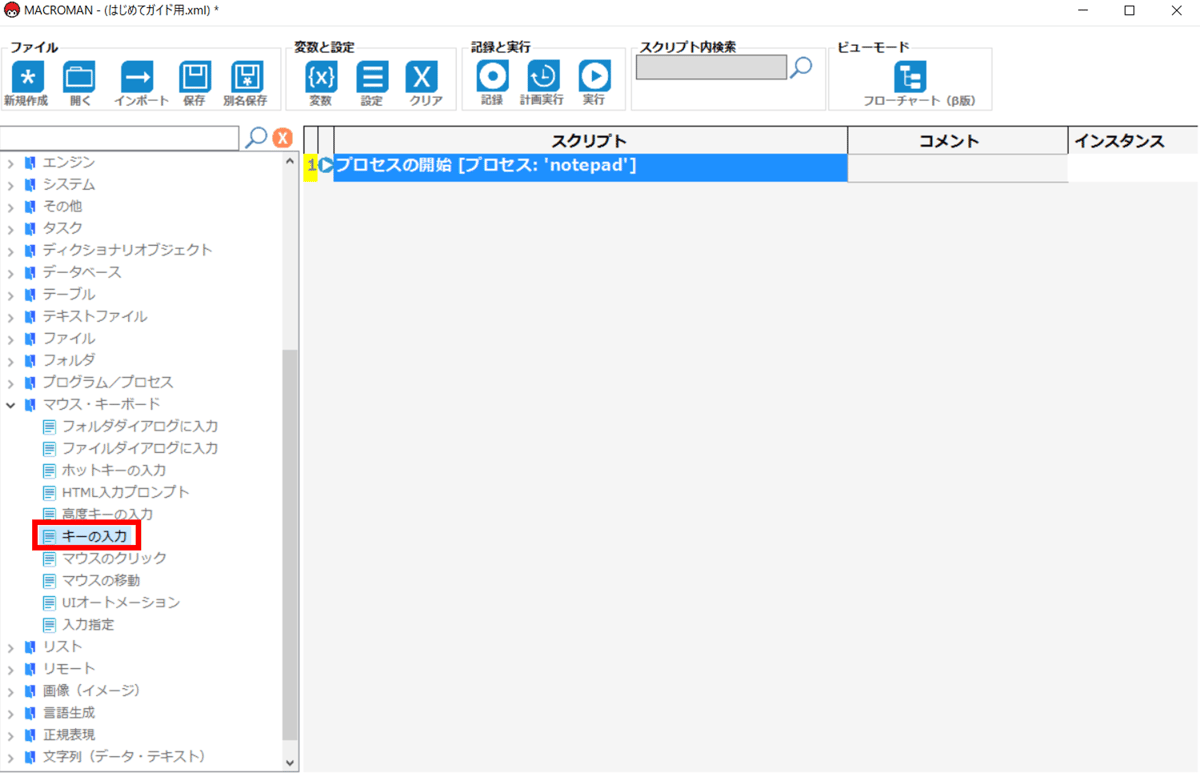Click the インスタンス column header
1200x773 pixels.
click(x=1134, y=141)
